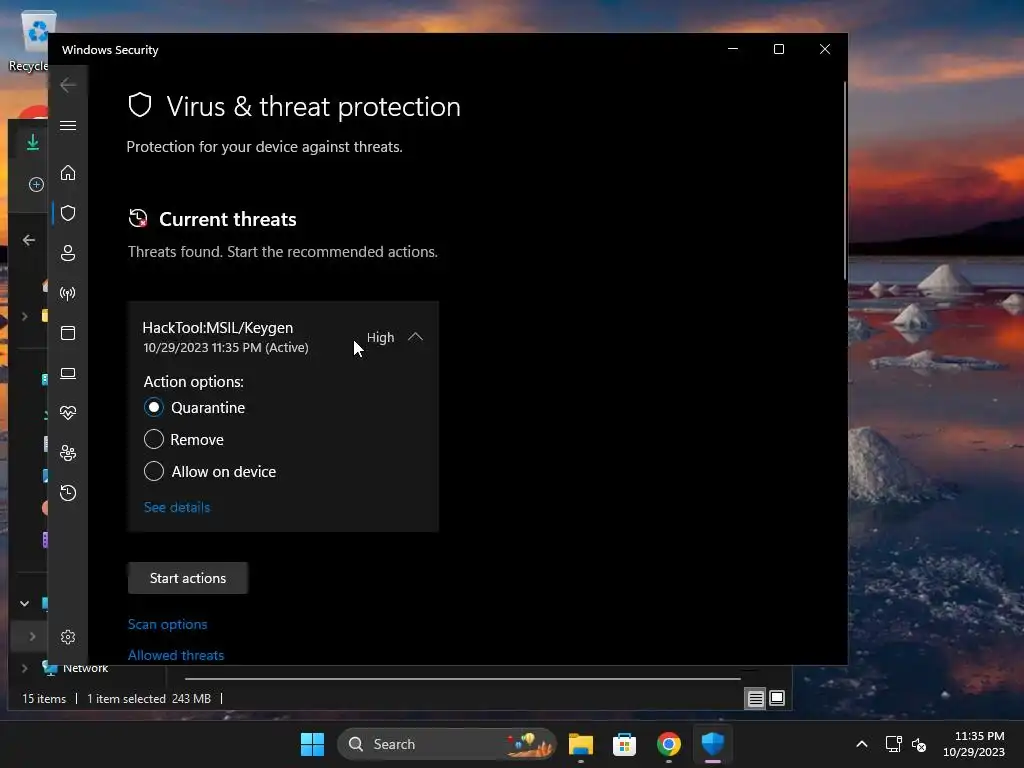
Task: Click the muted volume tray icon
Action: (x=919, y=744)
